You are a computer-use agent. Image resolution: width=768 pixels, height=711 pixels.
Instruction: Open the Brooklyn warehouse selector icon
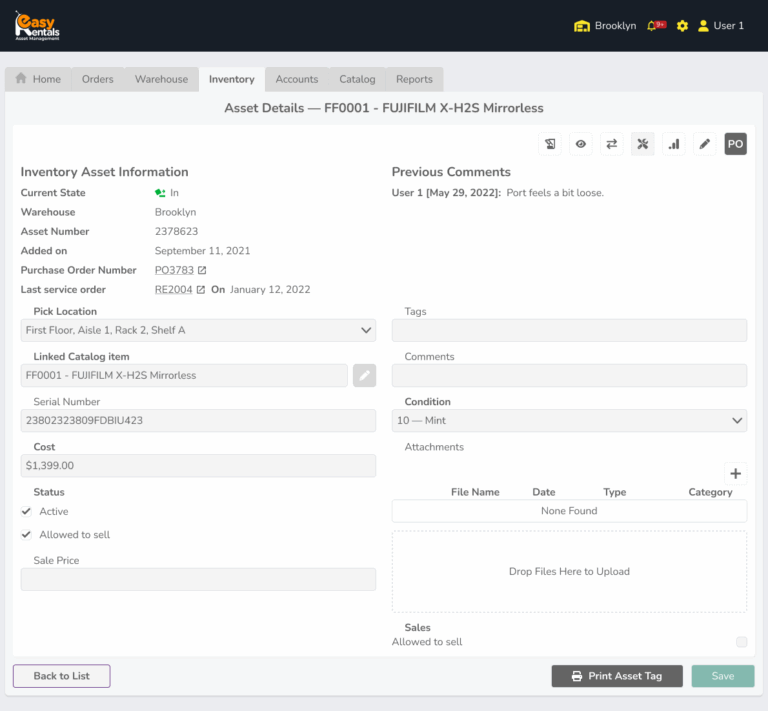pos(581,26)
